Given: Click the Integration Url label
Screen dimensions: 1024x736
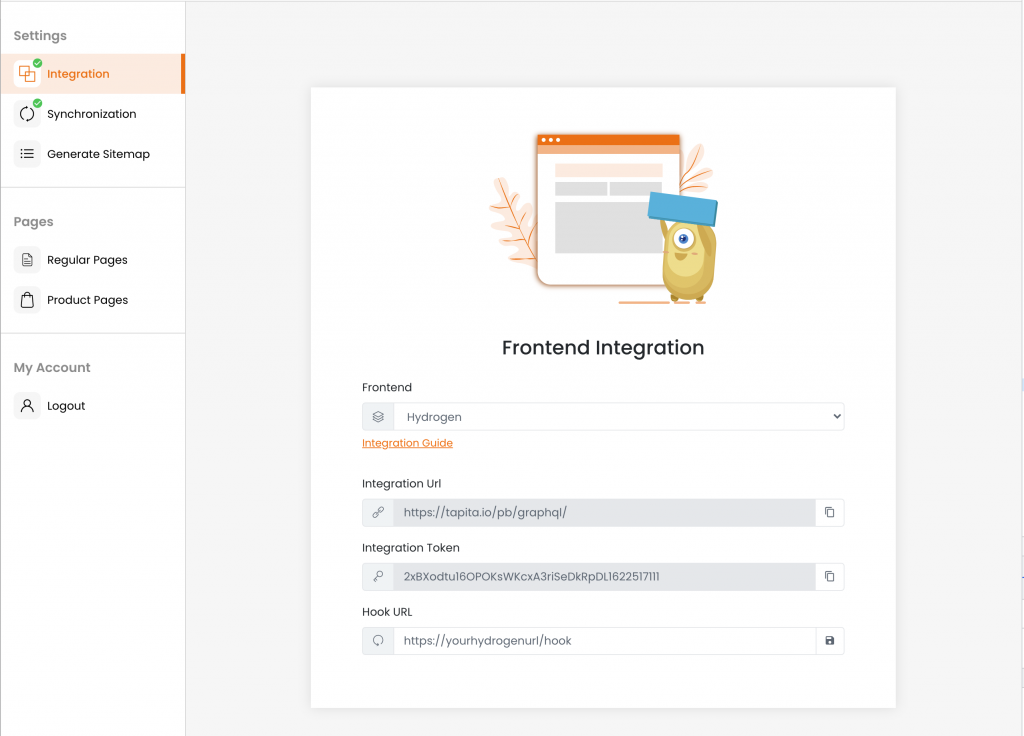Looking at the screenshot, I should pos(401,484).
